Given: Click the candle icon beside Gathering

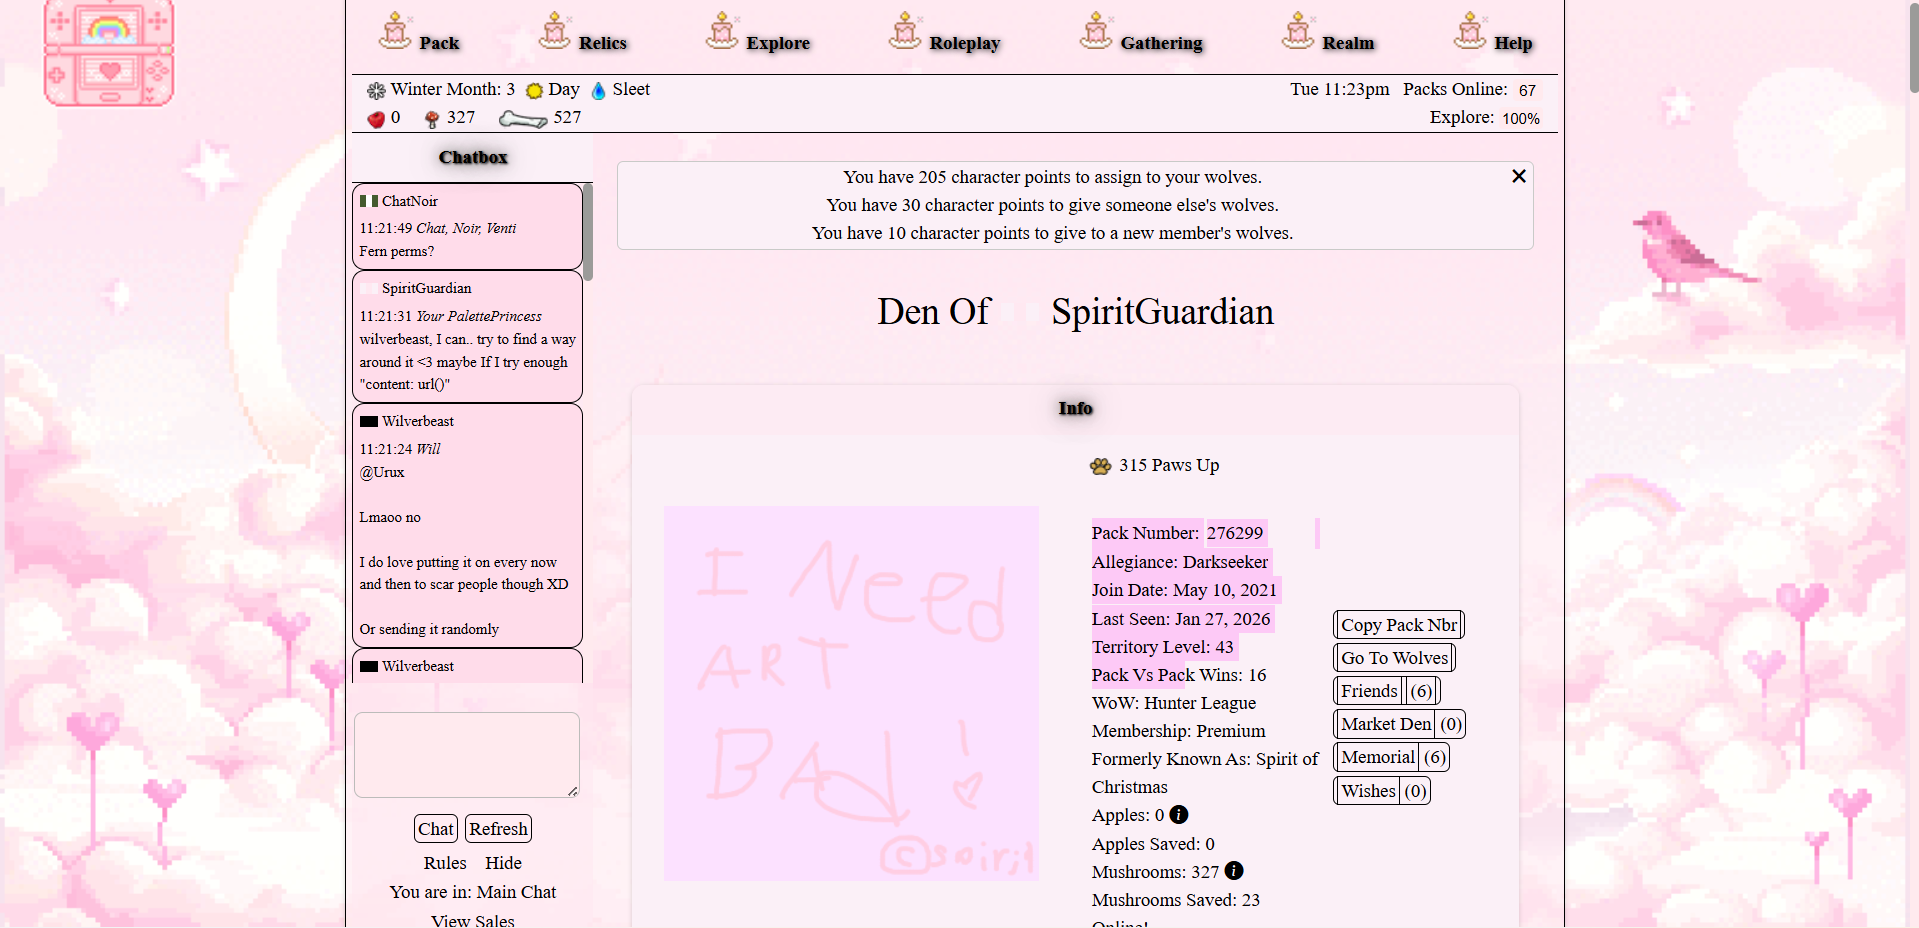Looking at the screenshot, I should click(x=1096, y=31).
